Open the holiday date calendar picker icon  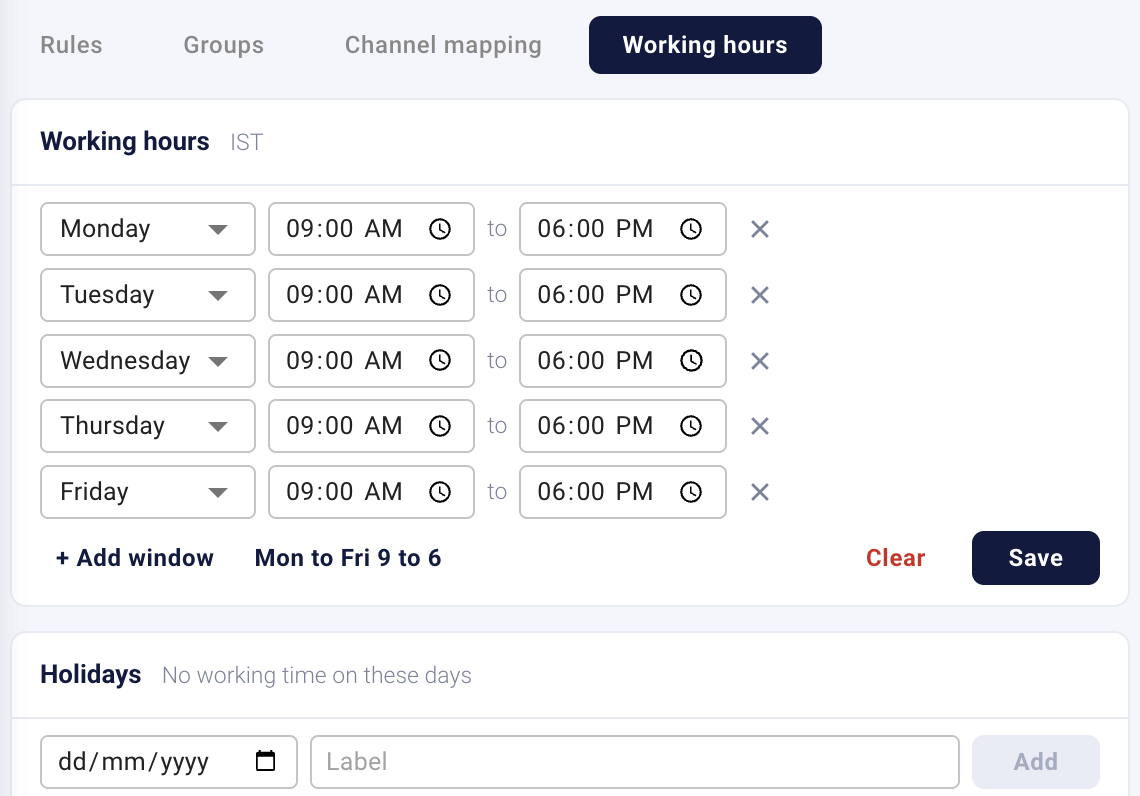[x=265, y=761]
